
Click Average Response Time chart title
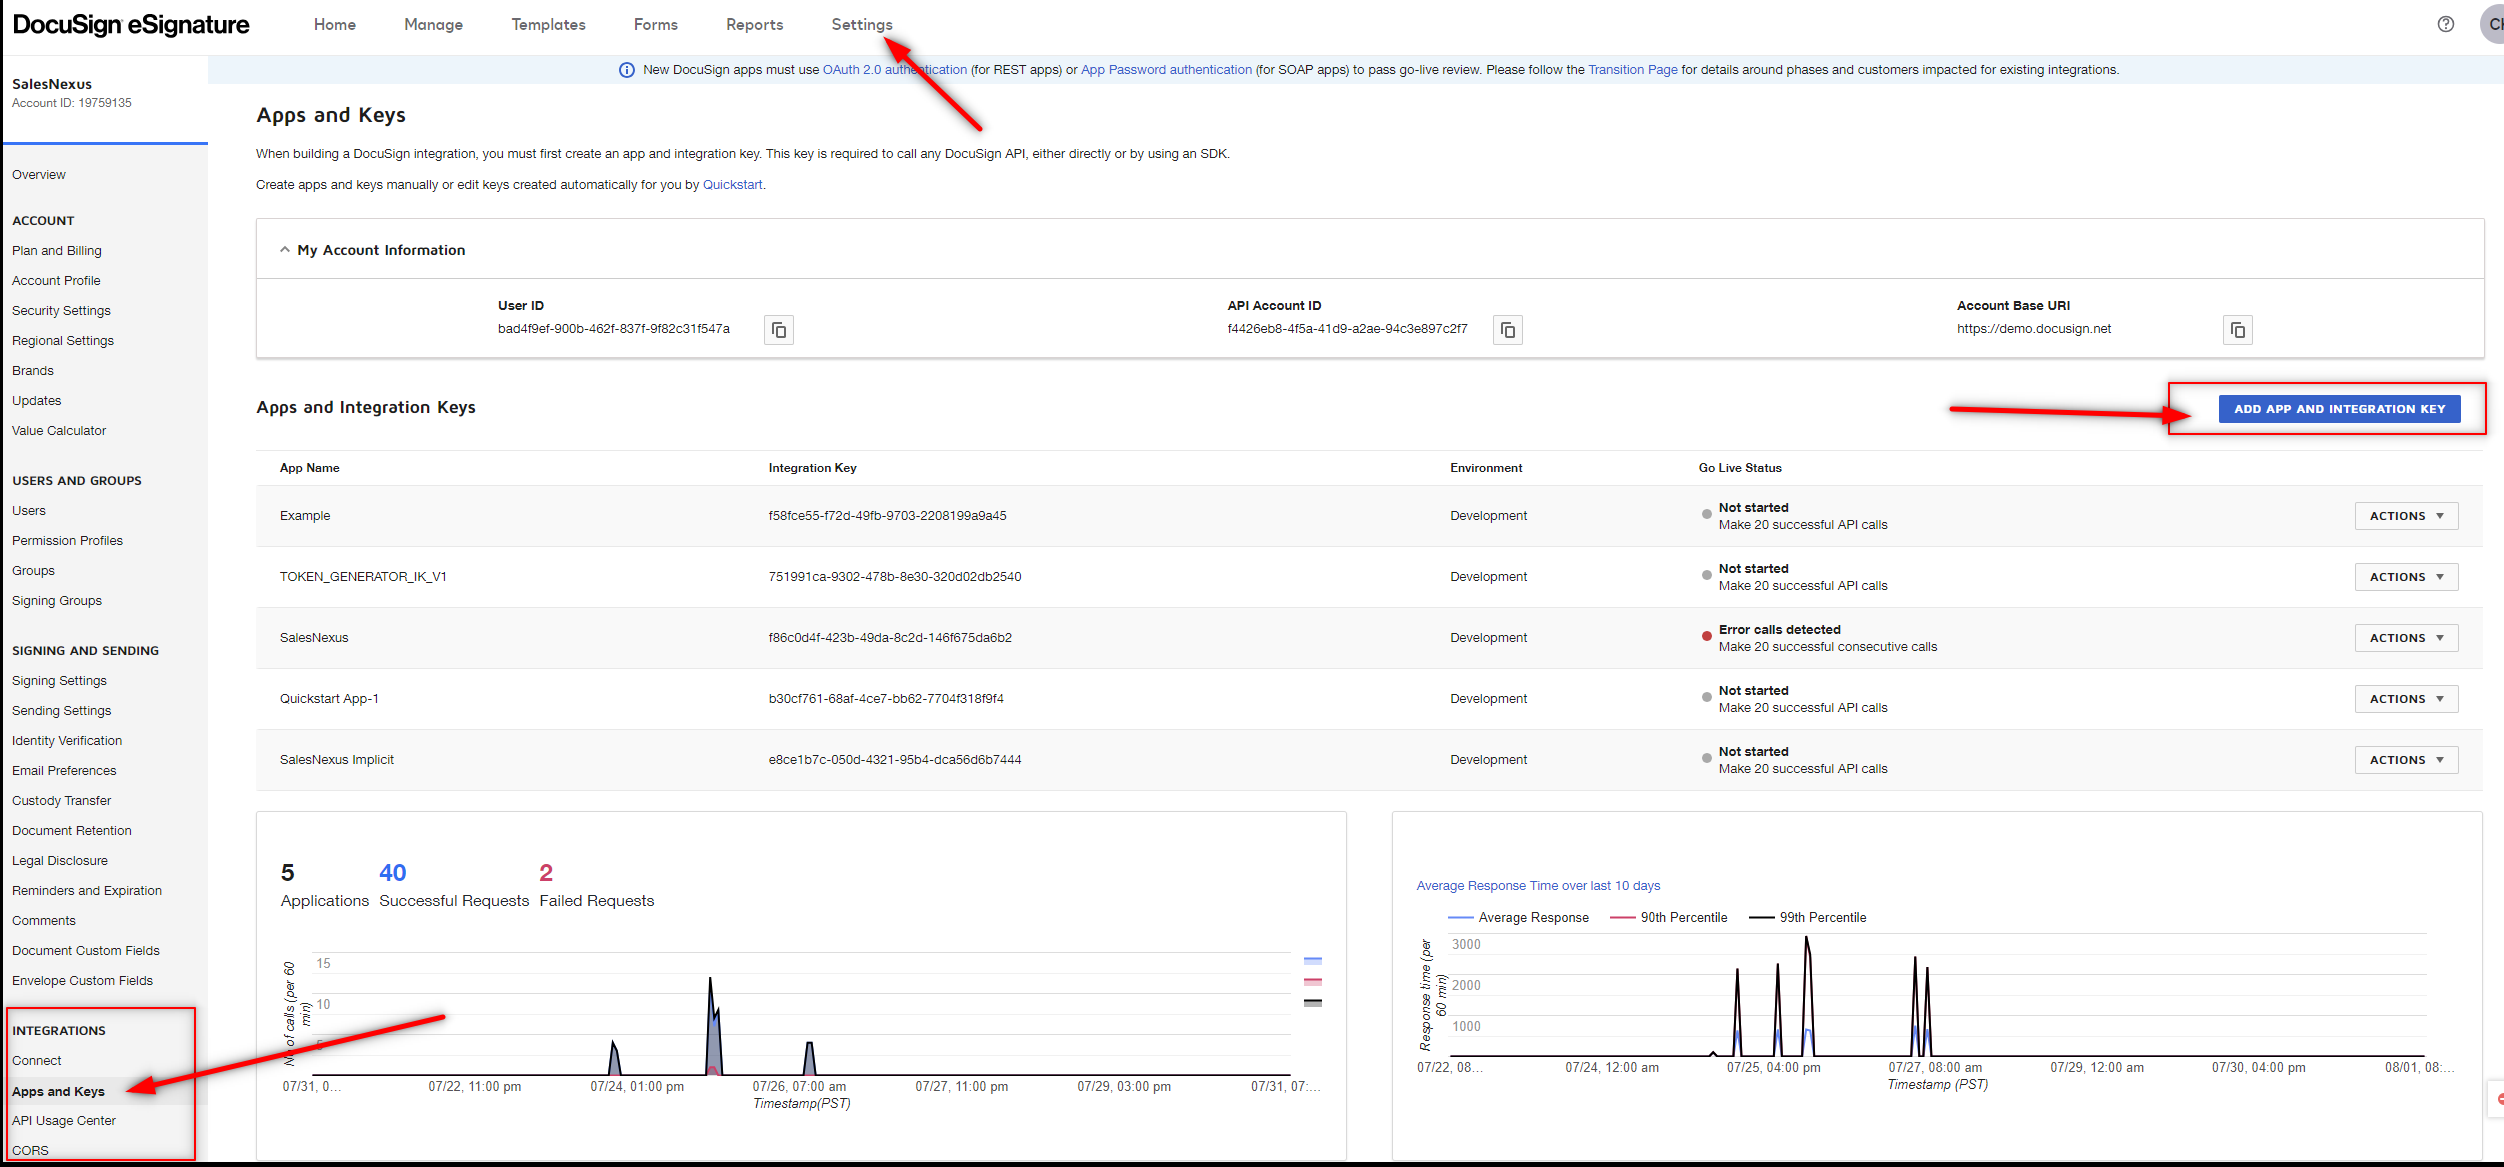(x=1538, y=886)
